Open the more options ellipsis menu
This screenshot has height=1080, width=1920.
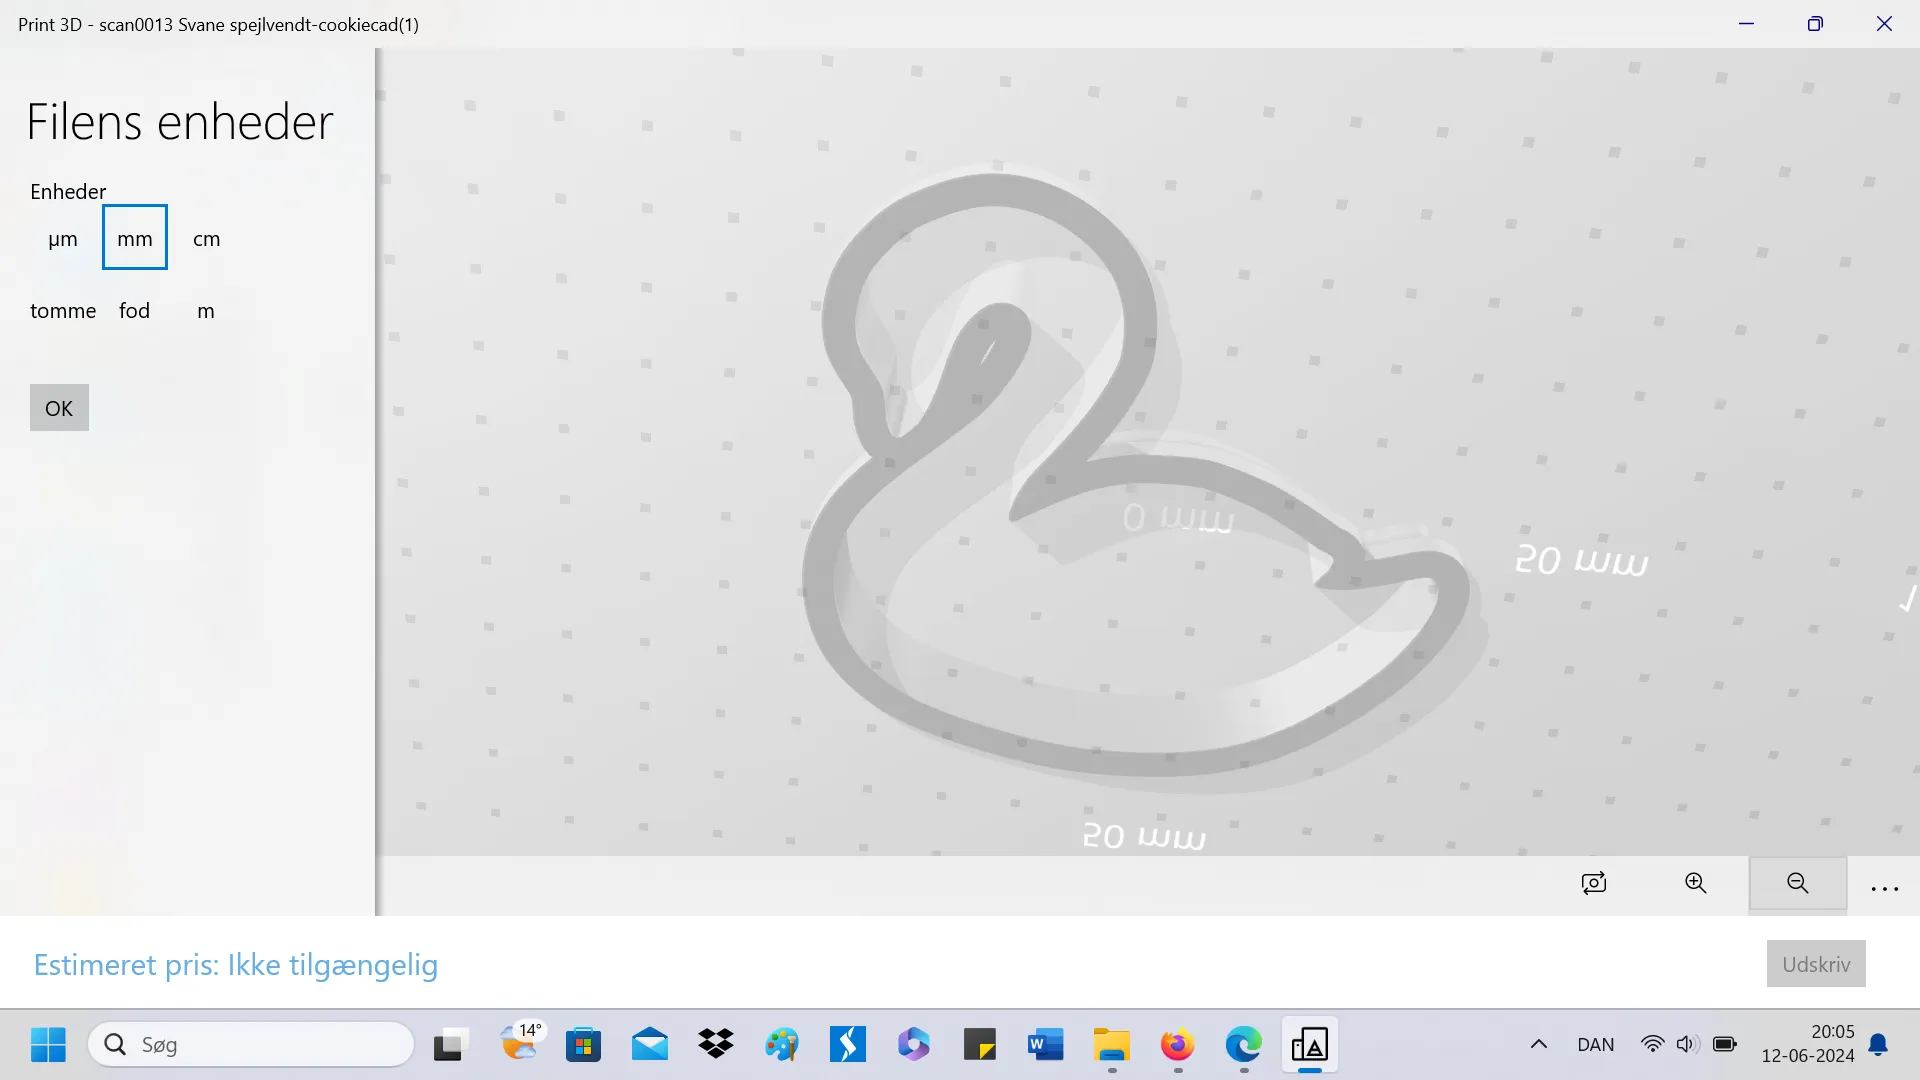[1884, 888]
